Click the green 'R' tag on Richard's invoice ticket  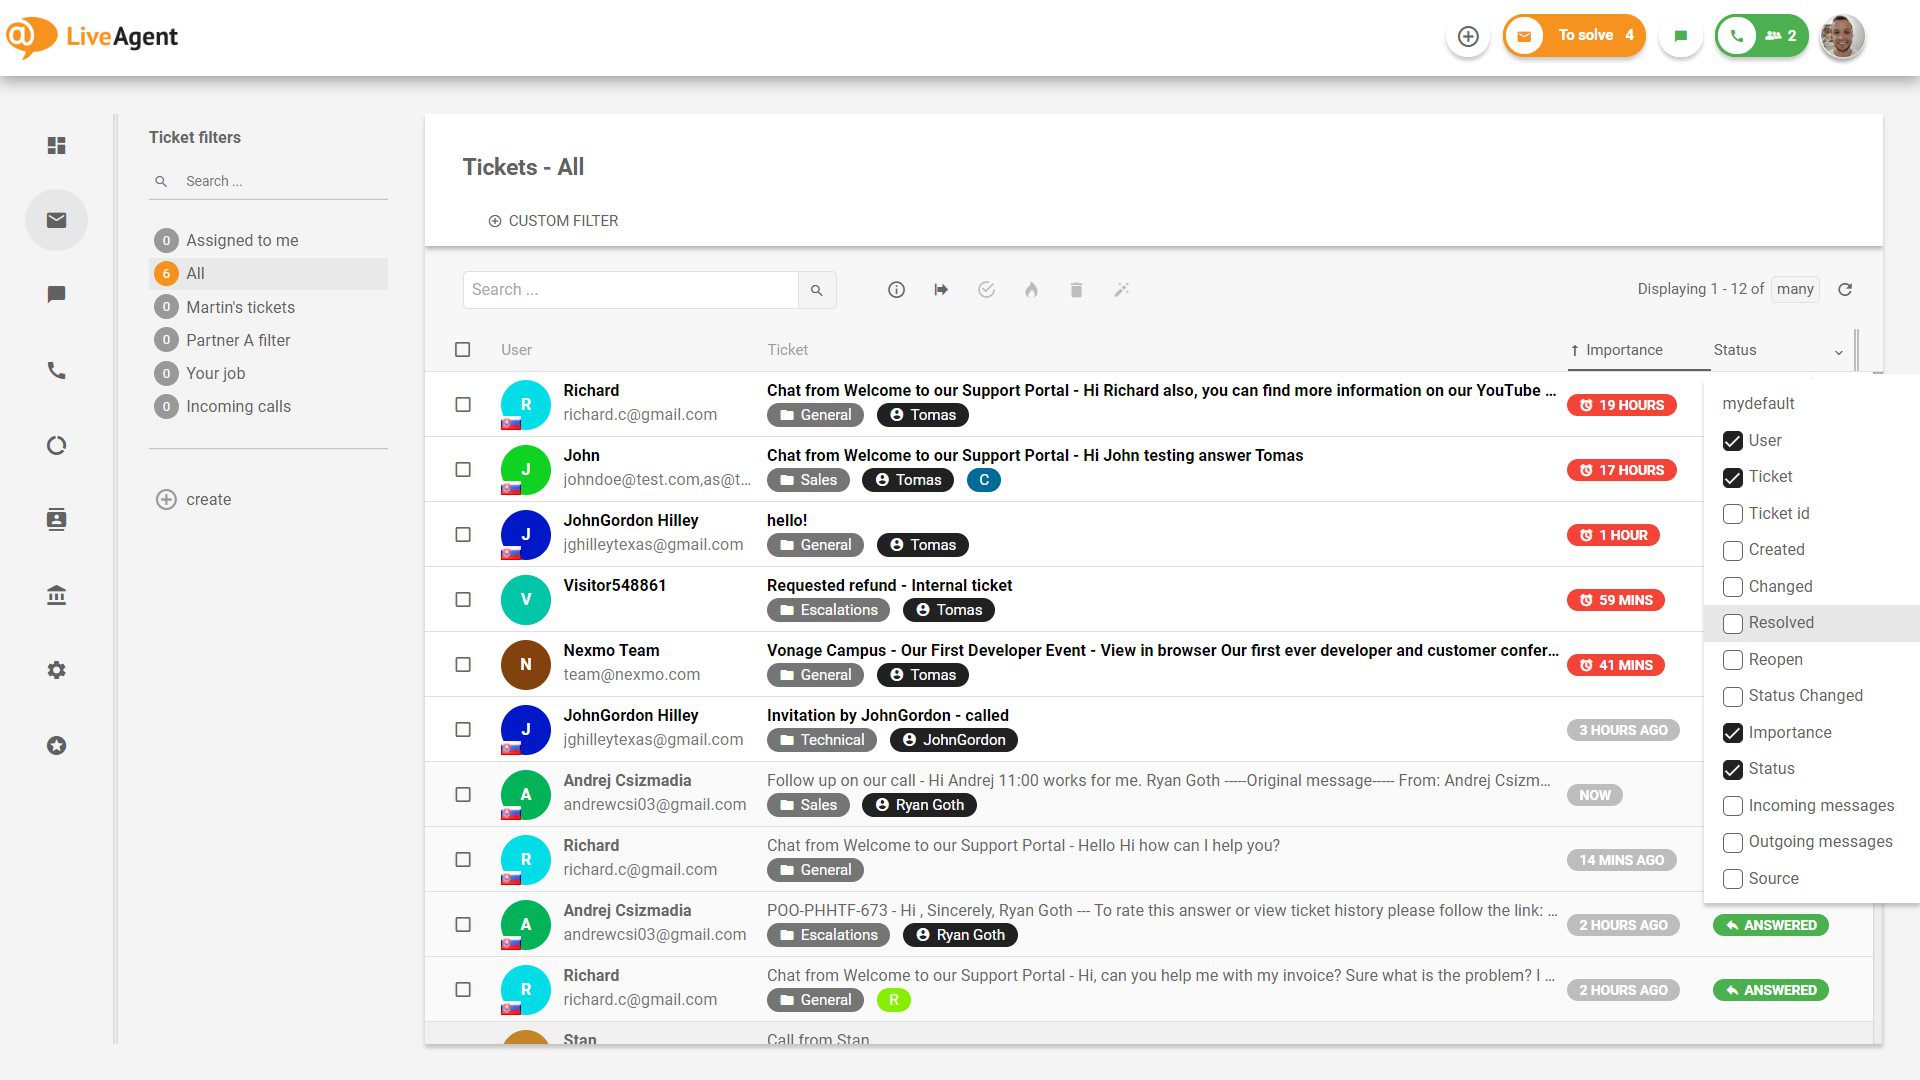[x=893, y=1000]
